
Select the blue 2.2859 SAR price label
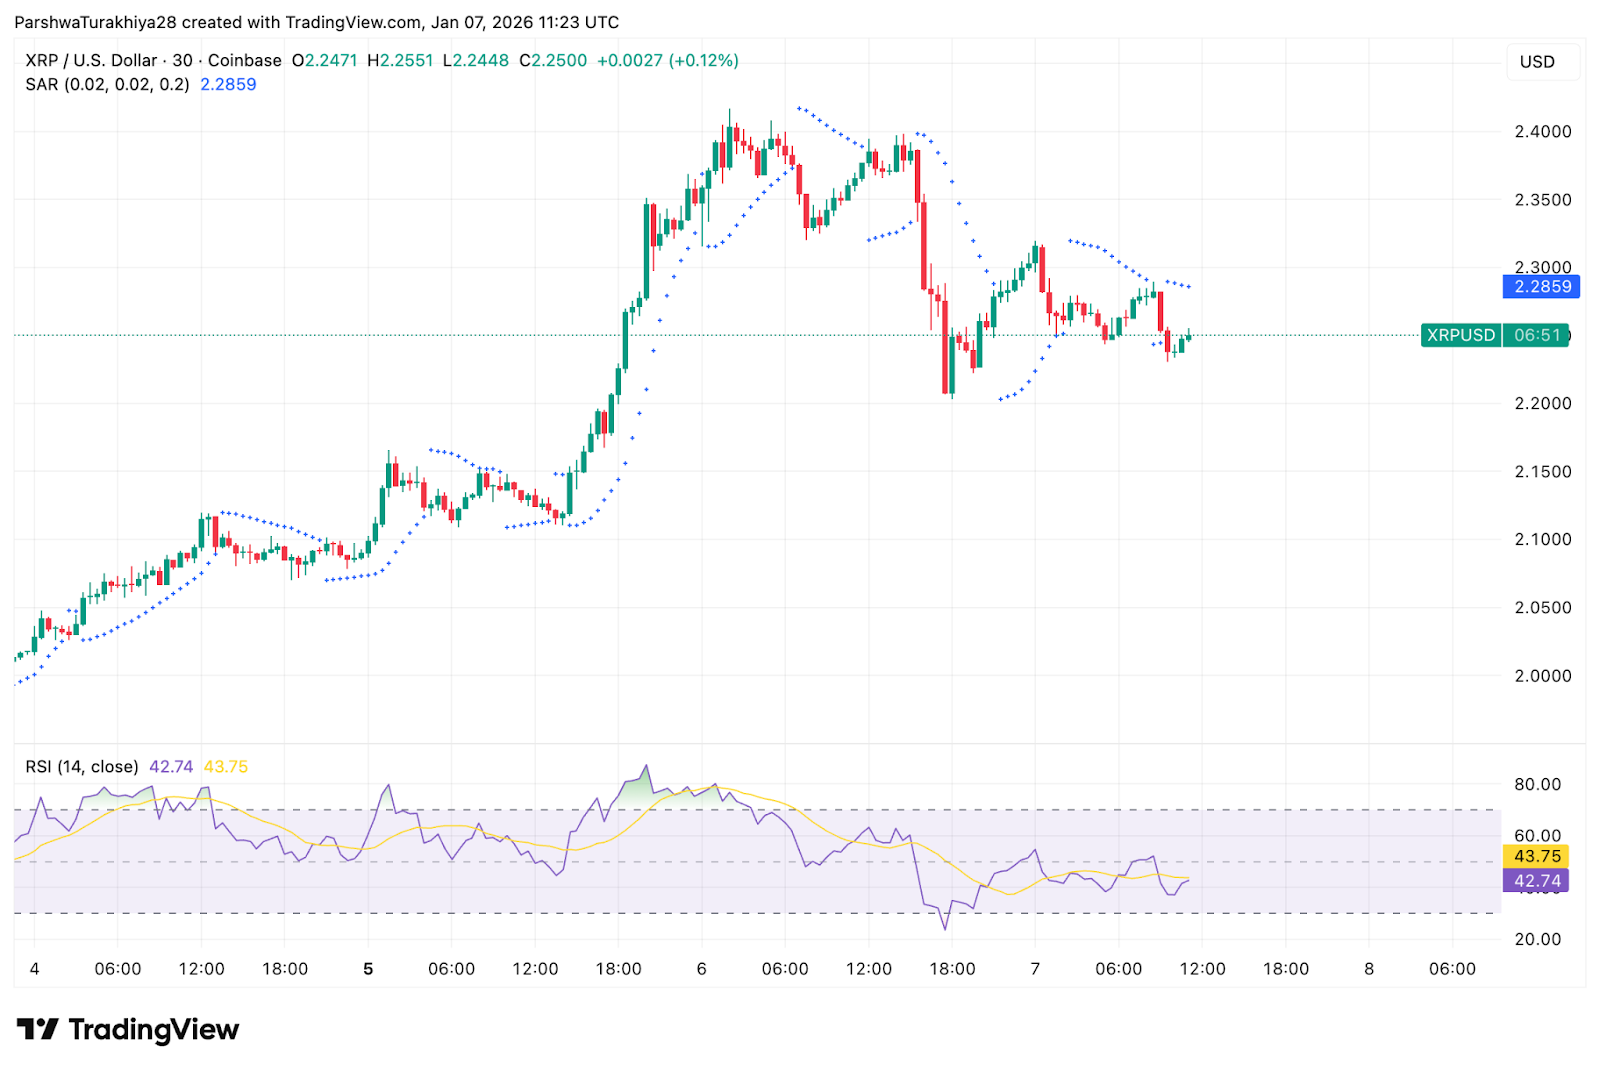pyautogui.click(x=1541, y=287)
